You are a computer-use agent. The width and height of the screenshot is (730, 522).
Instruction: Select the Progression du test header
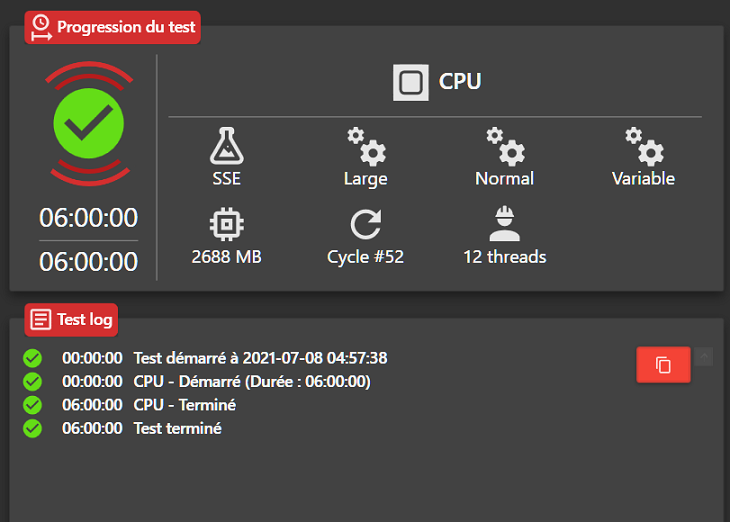(x=112, y=27)
